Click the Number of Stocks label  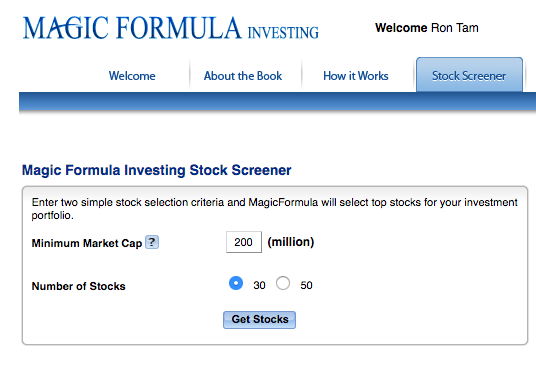pyautogui.click(x=79, y=286)
